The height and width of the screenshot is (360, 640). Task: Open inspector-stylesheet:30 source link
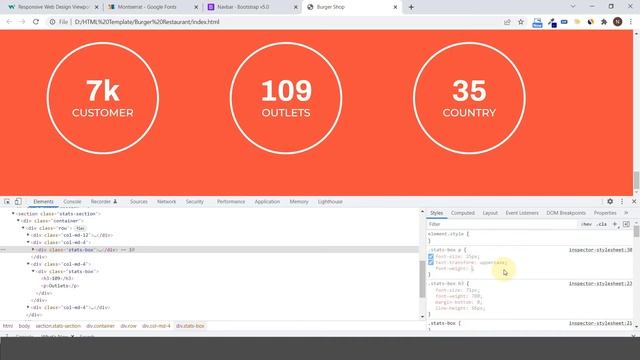600,250
